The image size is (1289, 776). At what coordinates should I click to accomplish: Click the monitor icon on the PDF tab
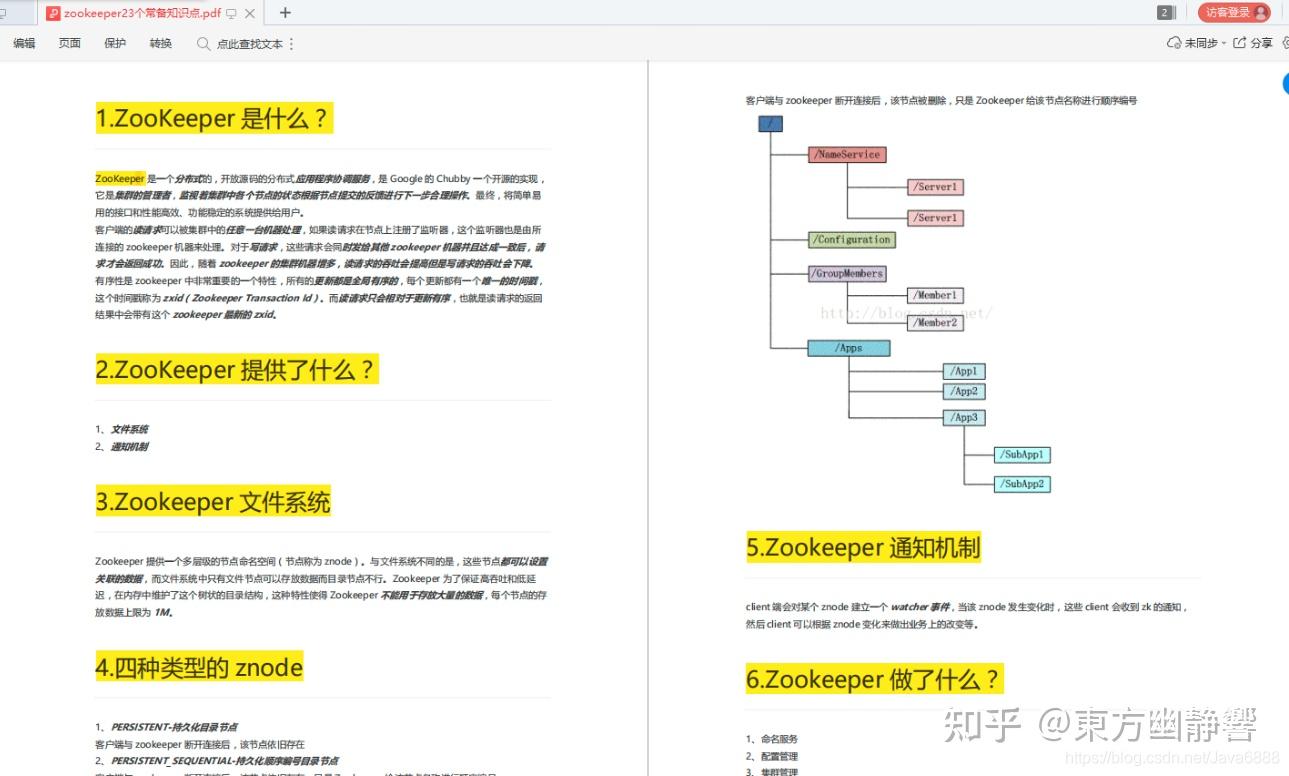click(x=231, y=14)
